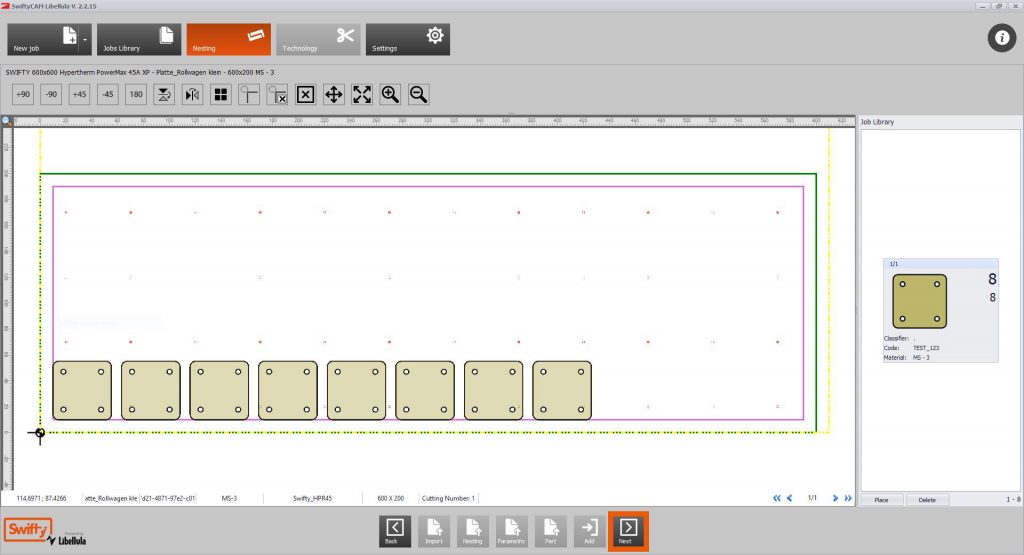
Task: Switch to the Jobs Library tab
Action: click(139, 40)
